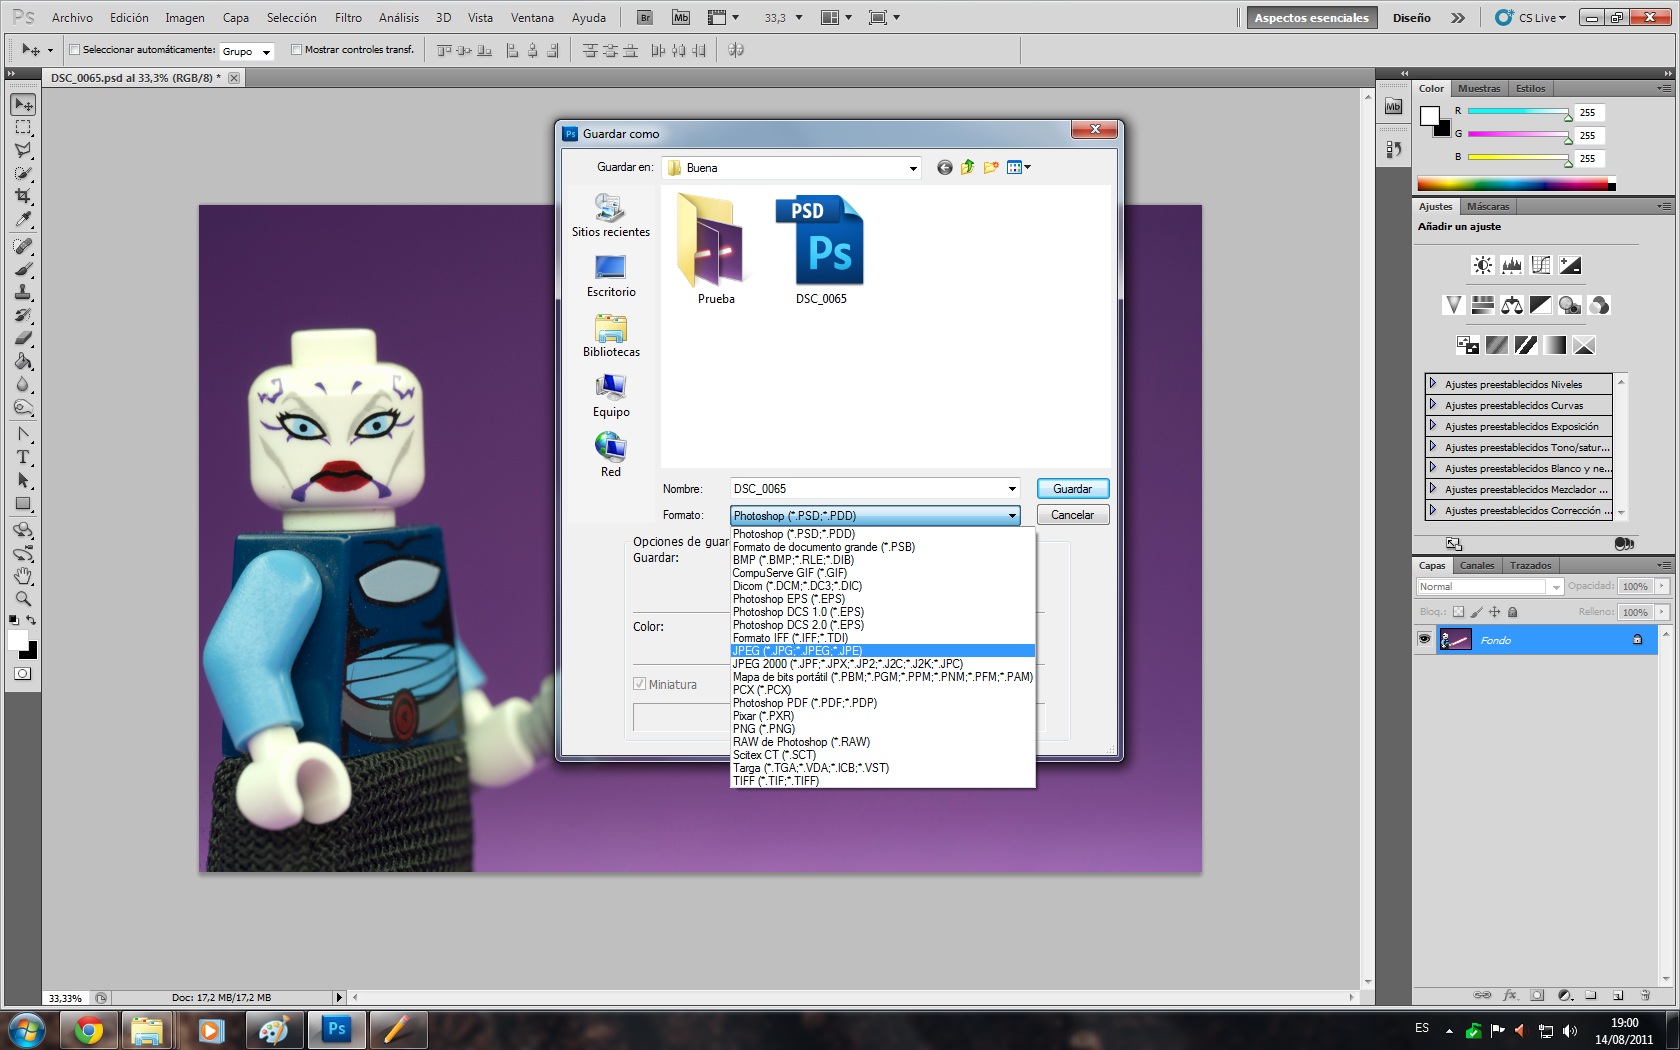Image resolution: width=1680 pixels, height=1050 pixels.
Task: Click the Brightness/Contrast adjustment icon
Action: click(x=1482, y=265)
